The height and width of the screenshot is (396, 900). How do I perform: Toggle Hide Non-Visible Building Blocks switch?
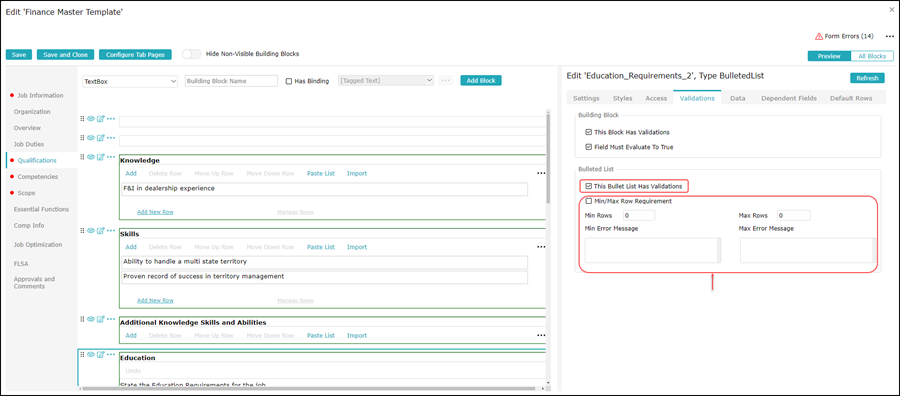tap(192, 54)
